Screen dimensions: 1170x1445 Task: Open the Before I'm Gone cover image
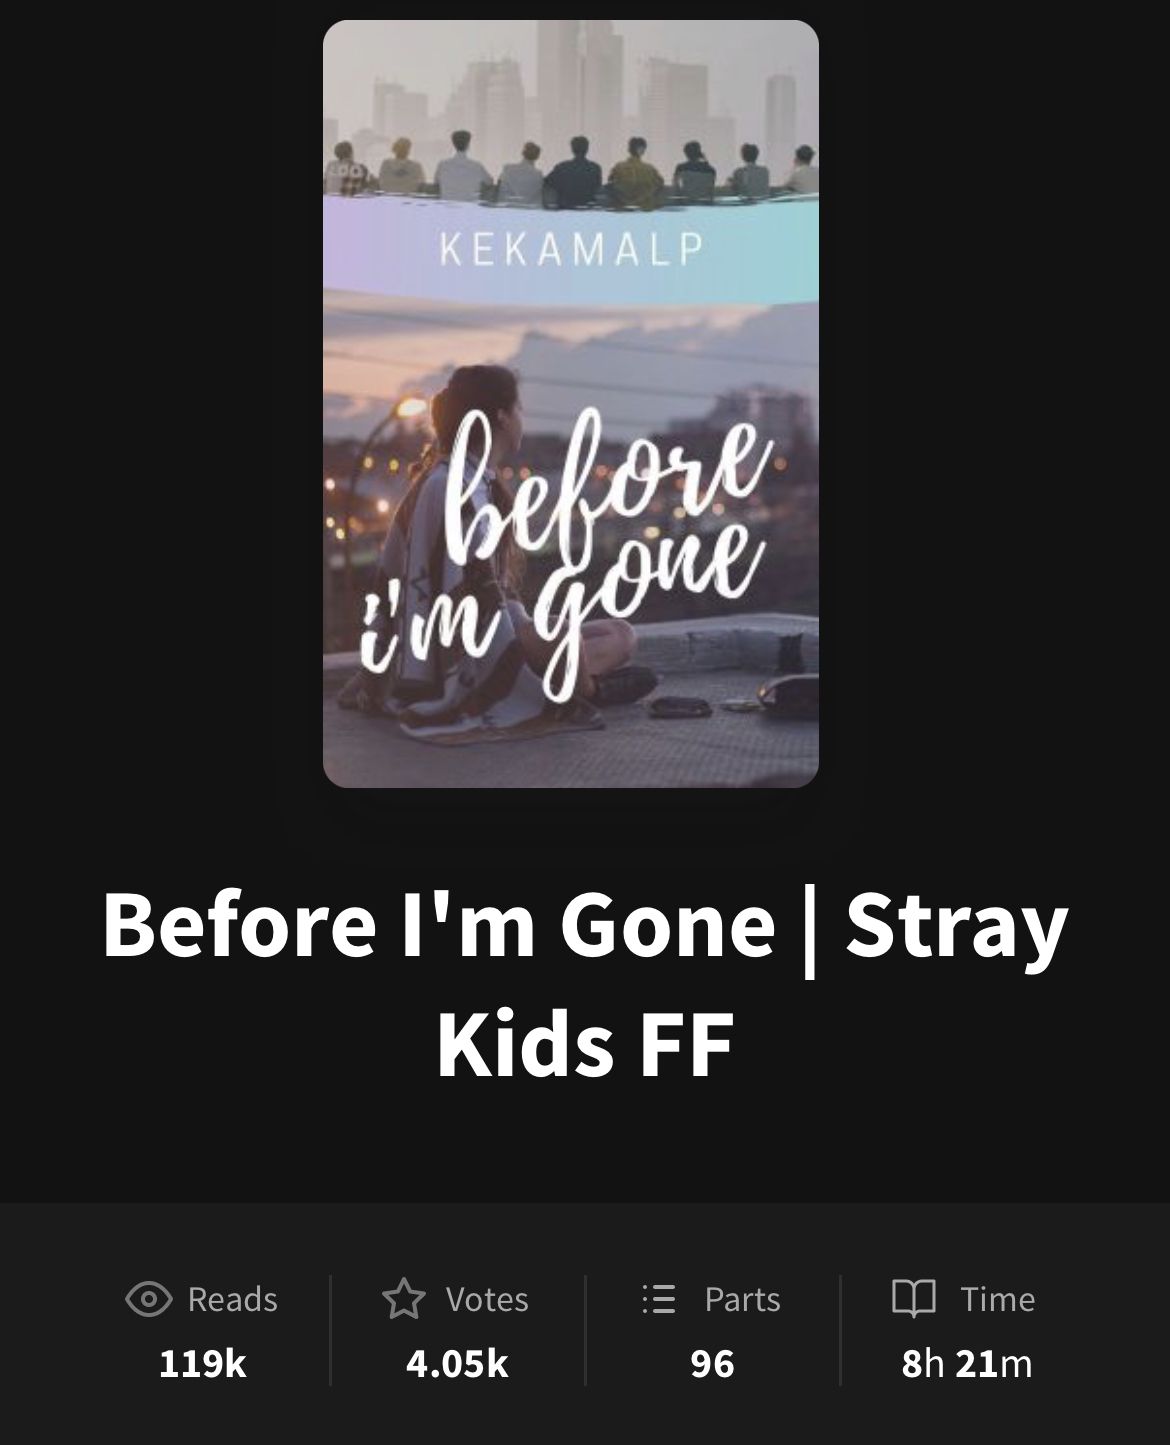click(571, 404)
